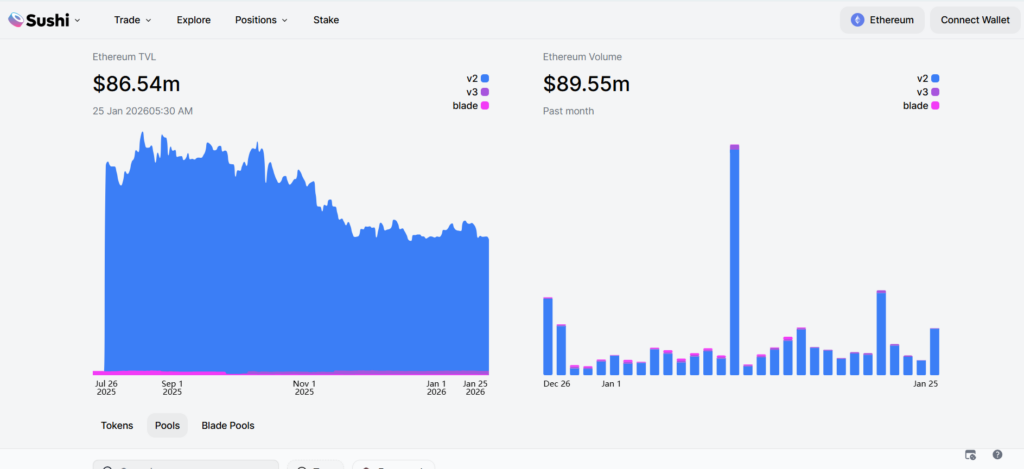The height and width of the screenshot is (469, 1024).
Task: Click the tallest bar in Volume chart
Action: (x=734, y=260)
